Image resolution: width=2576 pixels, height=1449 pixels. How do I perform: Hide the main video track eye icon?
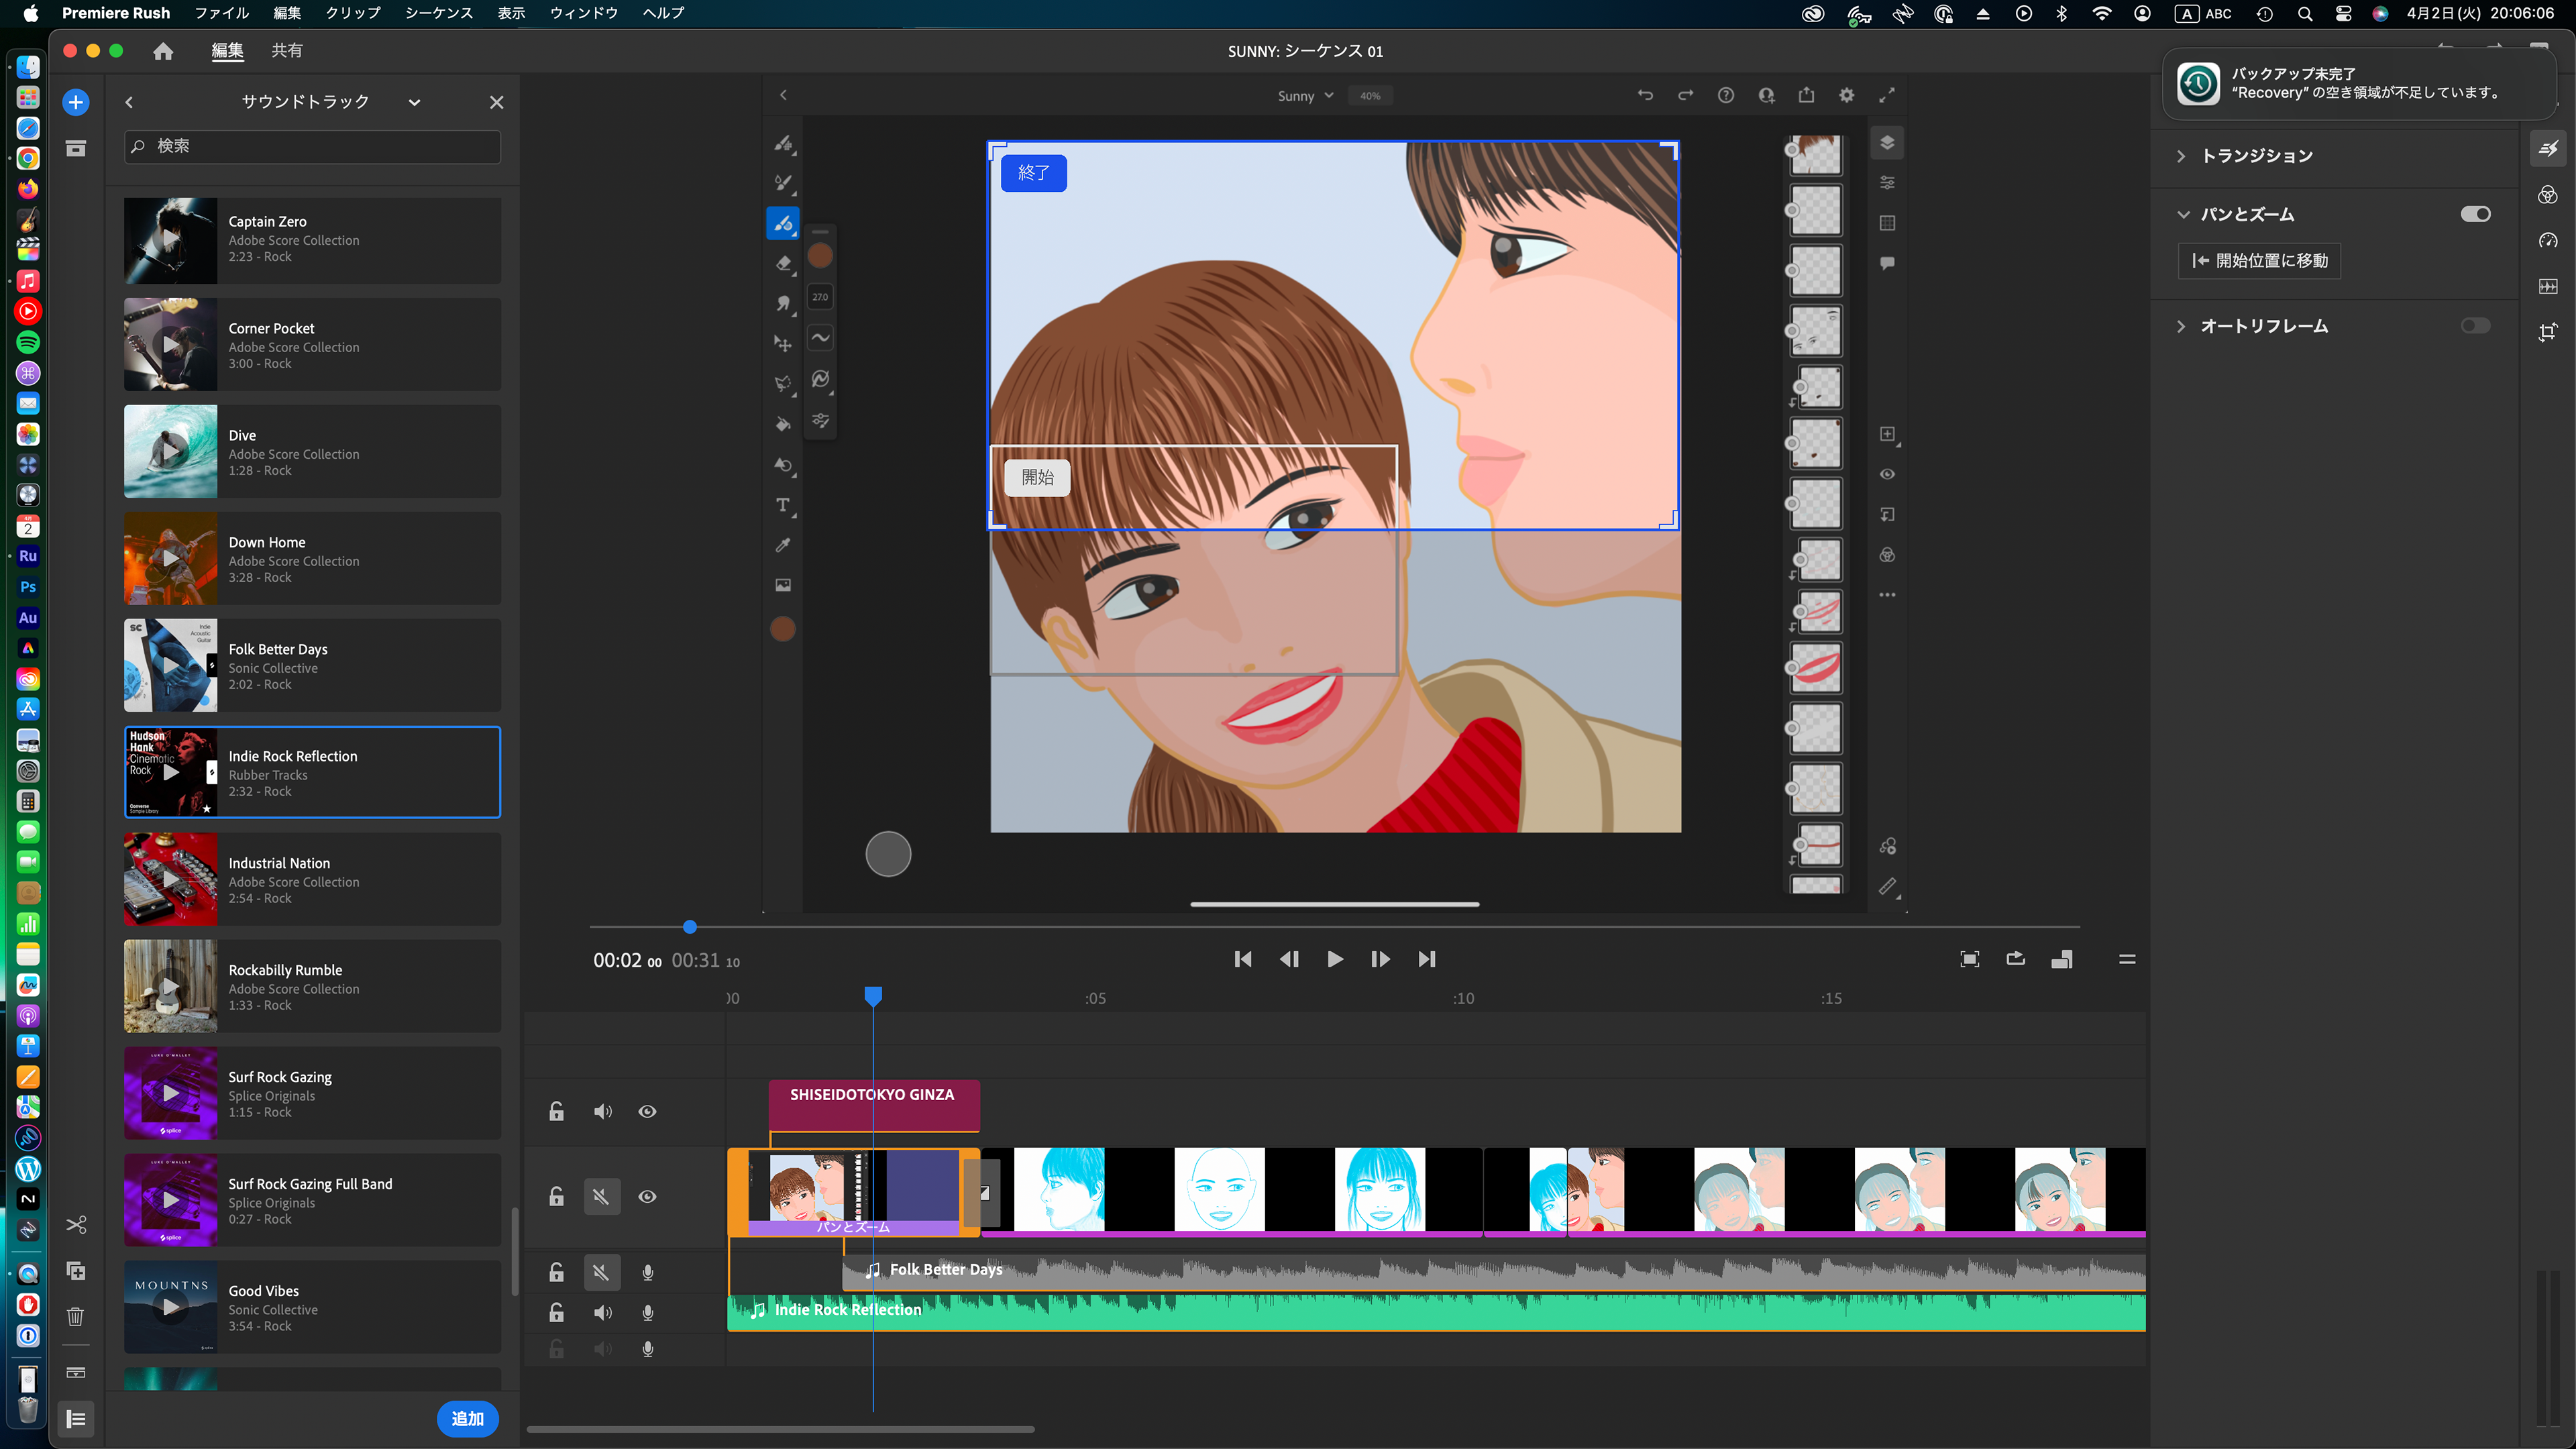647,1196
